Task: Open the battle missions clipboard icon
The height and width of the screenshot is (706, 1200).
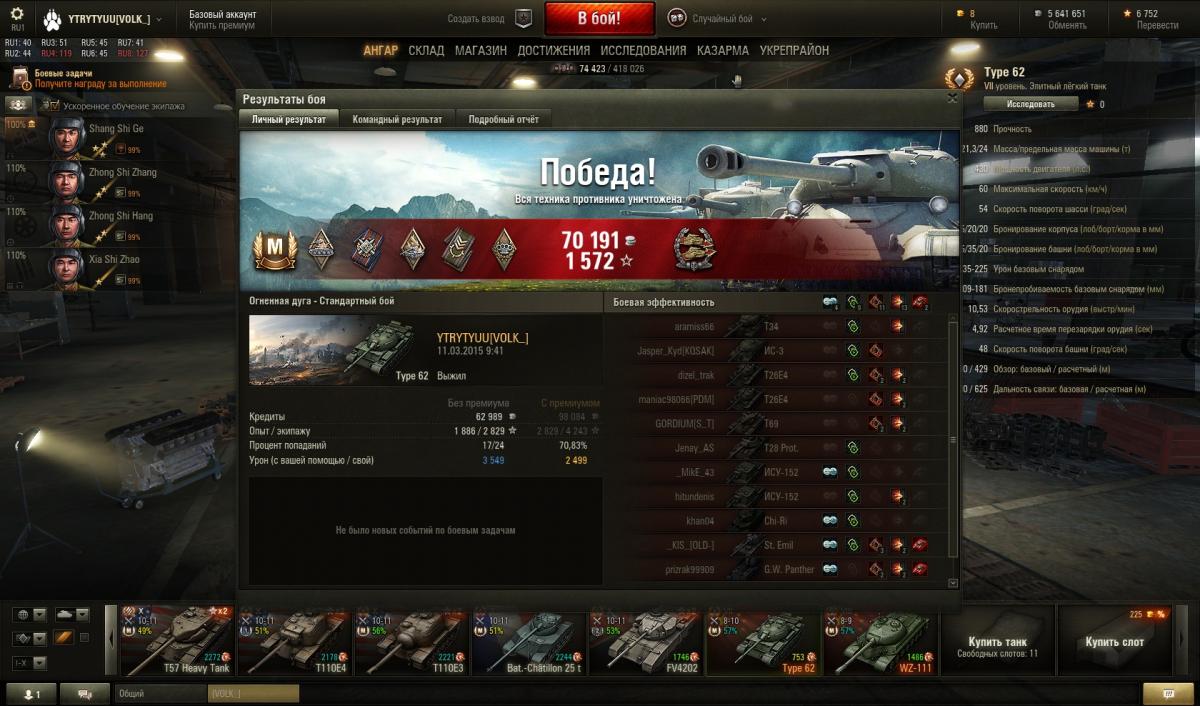Action: click(x=20, y=78)
